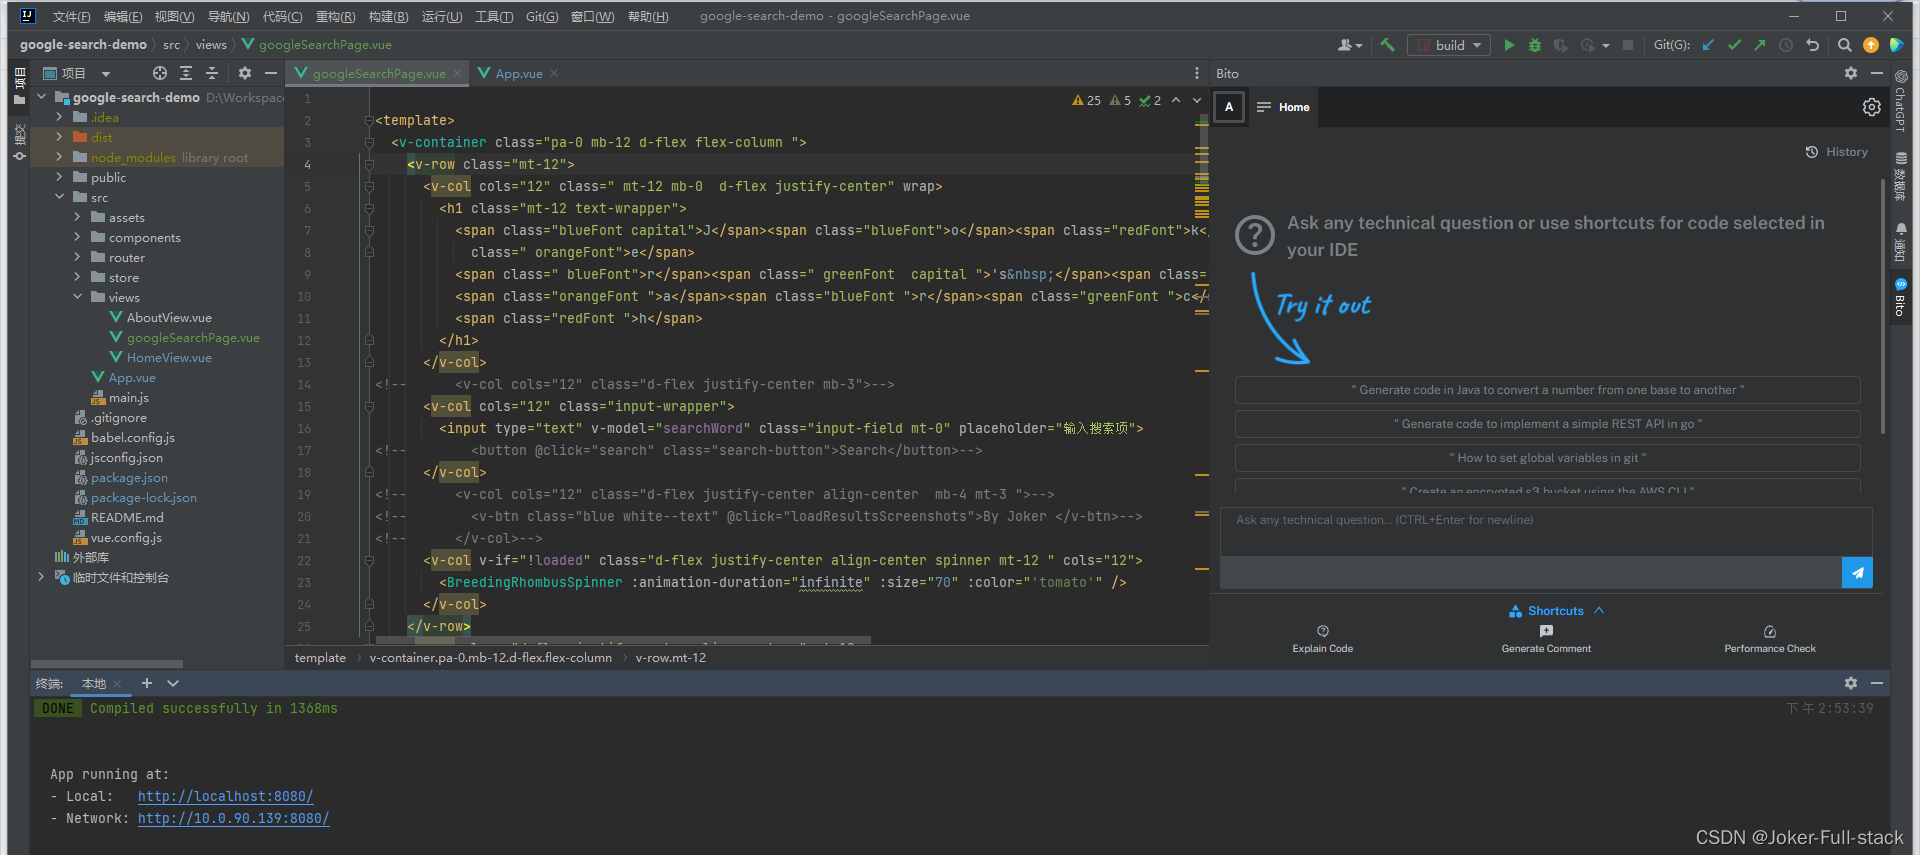Open vue.config.js in project tree

pyautogui.click(x=126, y=537)
